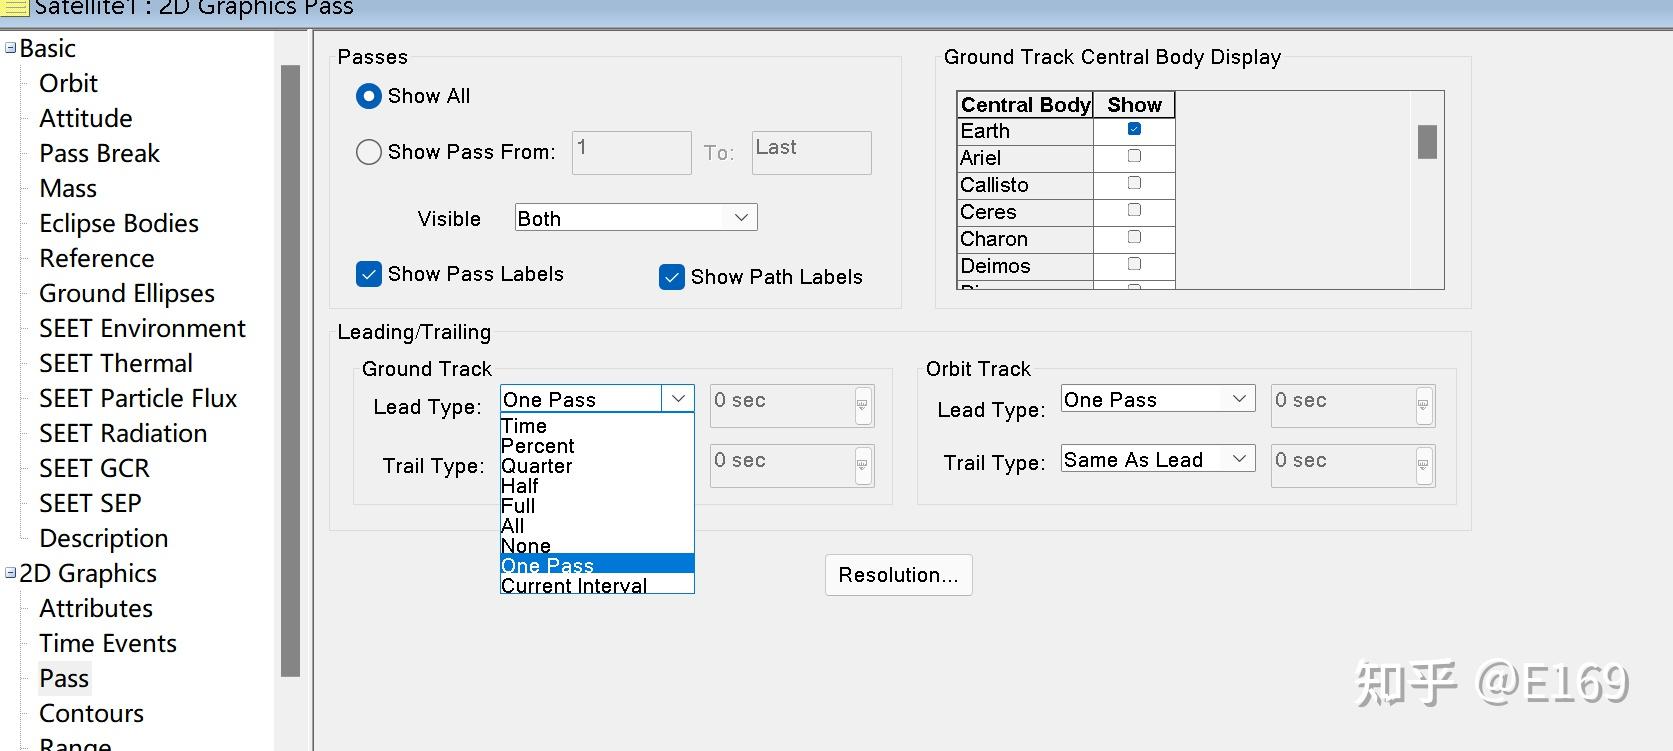Open the Pass Break page in the tree
1673x751 pixels.
(x=99, y=153)
